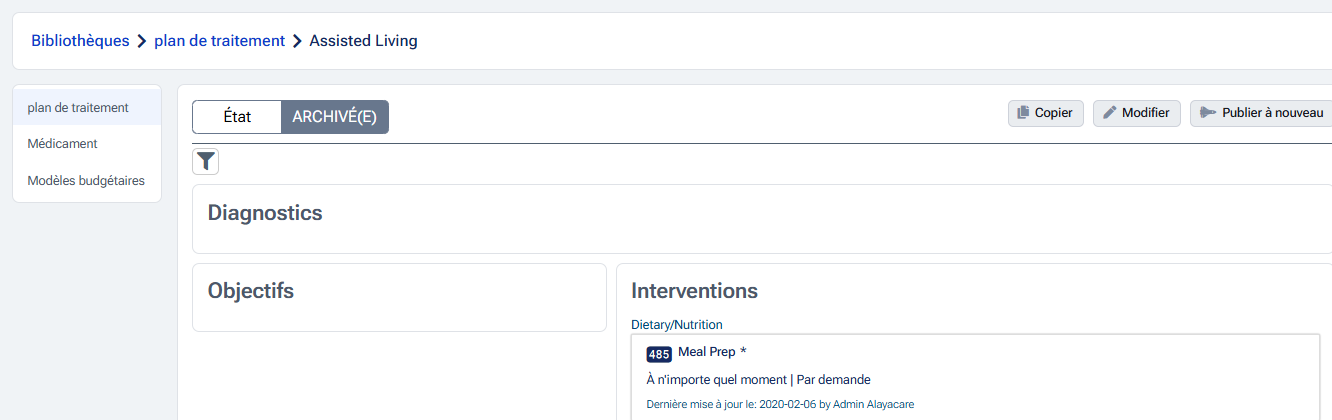Switch to the Médicament sidebar item
The height and width of the screenshot is (420, 1332).
tap(62, 143)
